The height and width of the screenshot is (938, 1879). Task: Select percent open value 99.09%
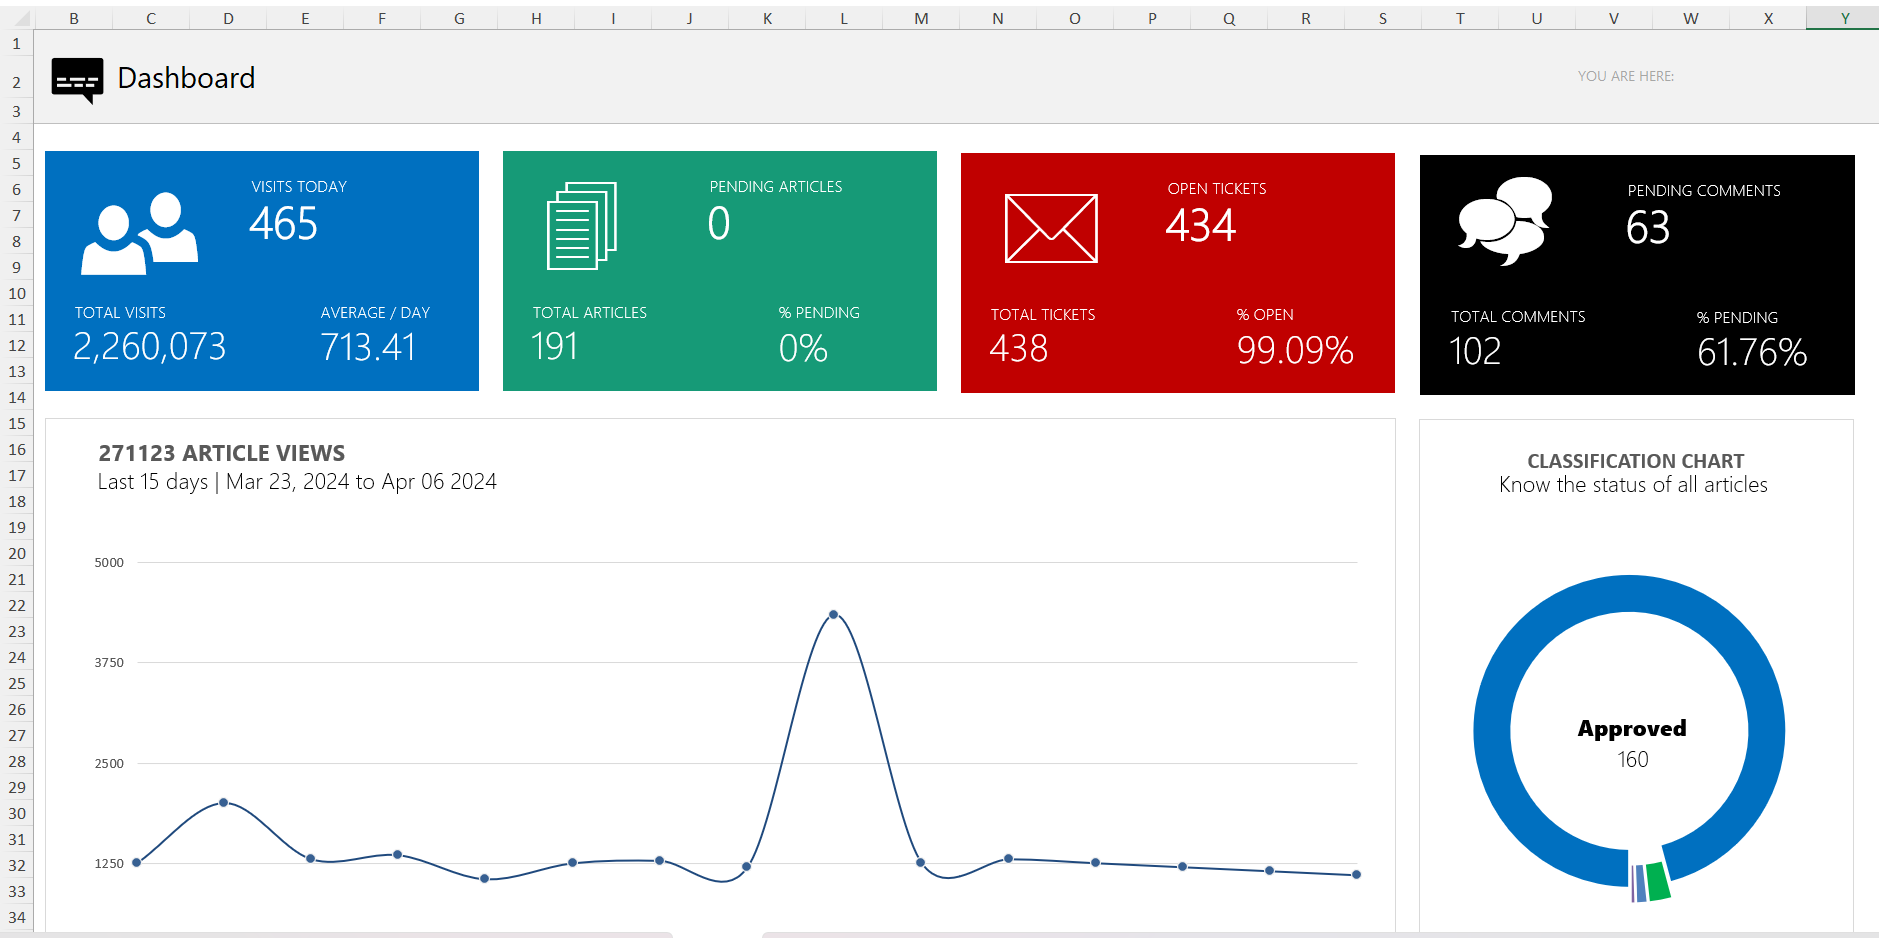tap(1295, 350)
